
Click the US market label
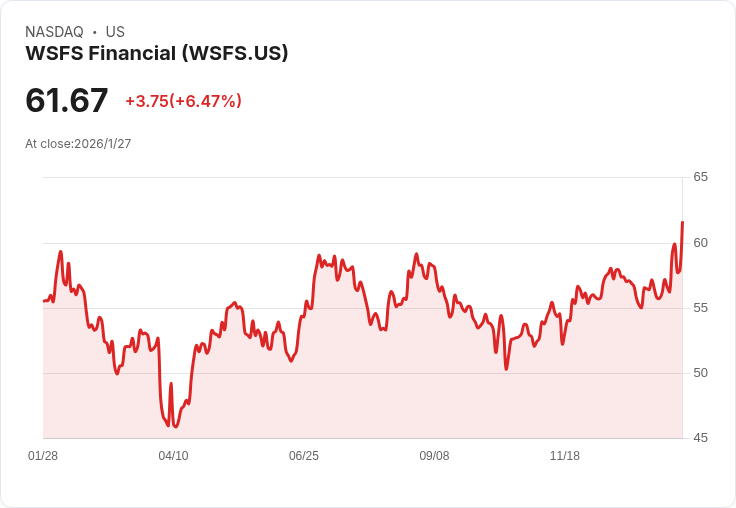[x=115, y=32]
